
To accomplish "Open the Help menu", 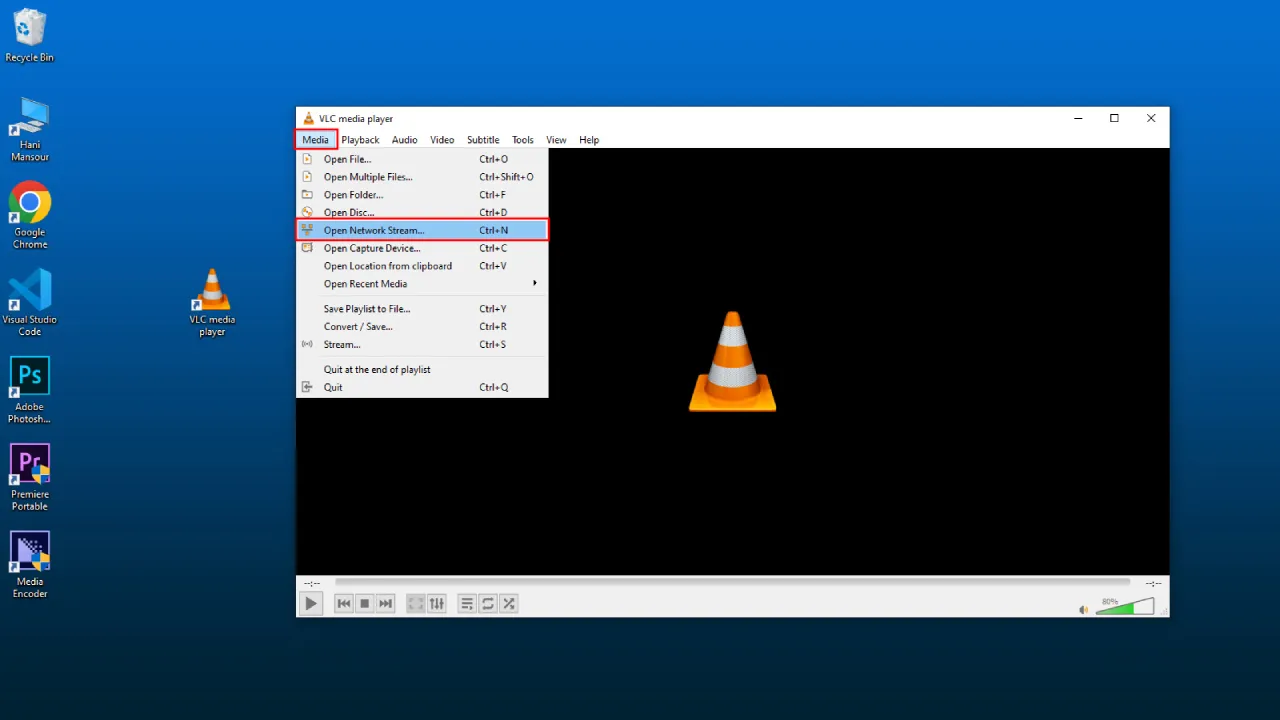I will point(589,140).
